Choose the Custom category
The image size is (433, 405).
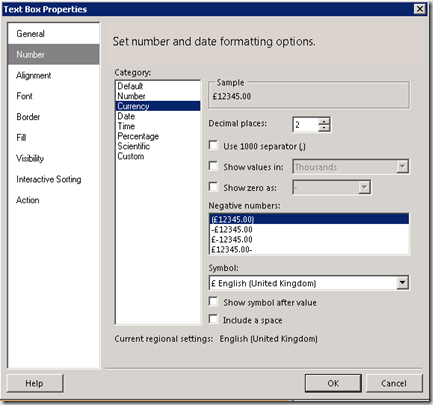click(131, 156)
